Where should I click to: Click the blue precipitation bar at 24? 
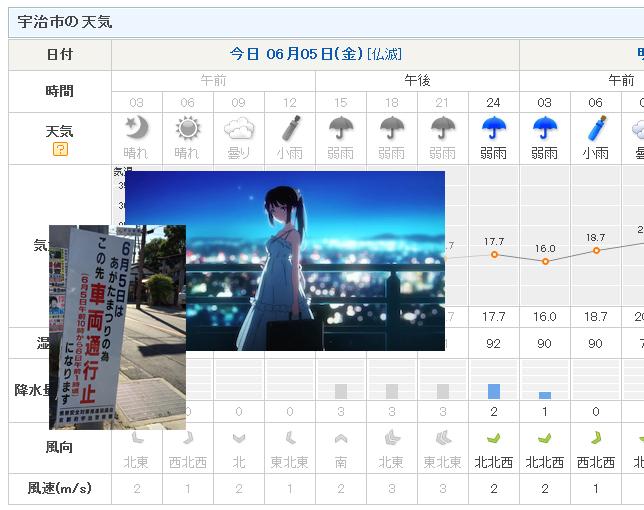point(494,391)
